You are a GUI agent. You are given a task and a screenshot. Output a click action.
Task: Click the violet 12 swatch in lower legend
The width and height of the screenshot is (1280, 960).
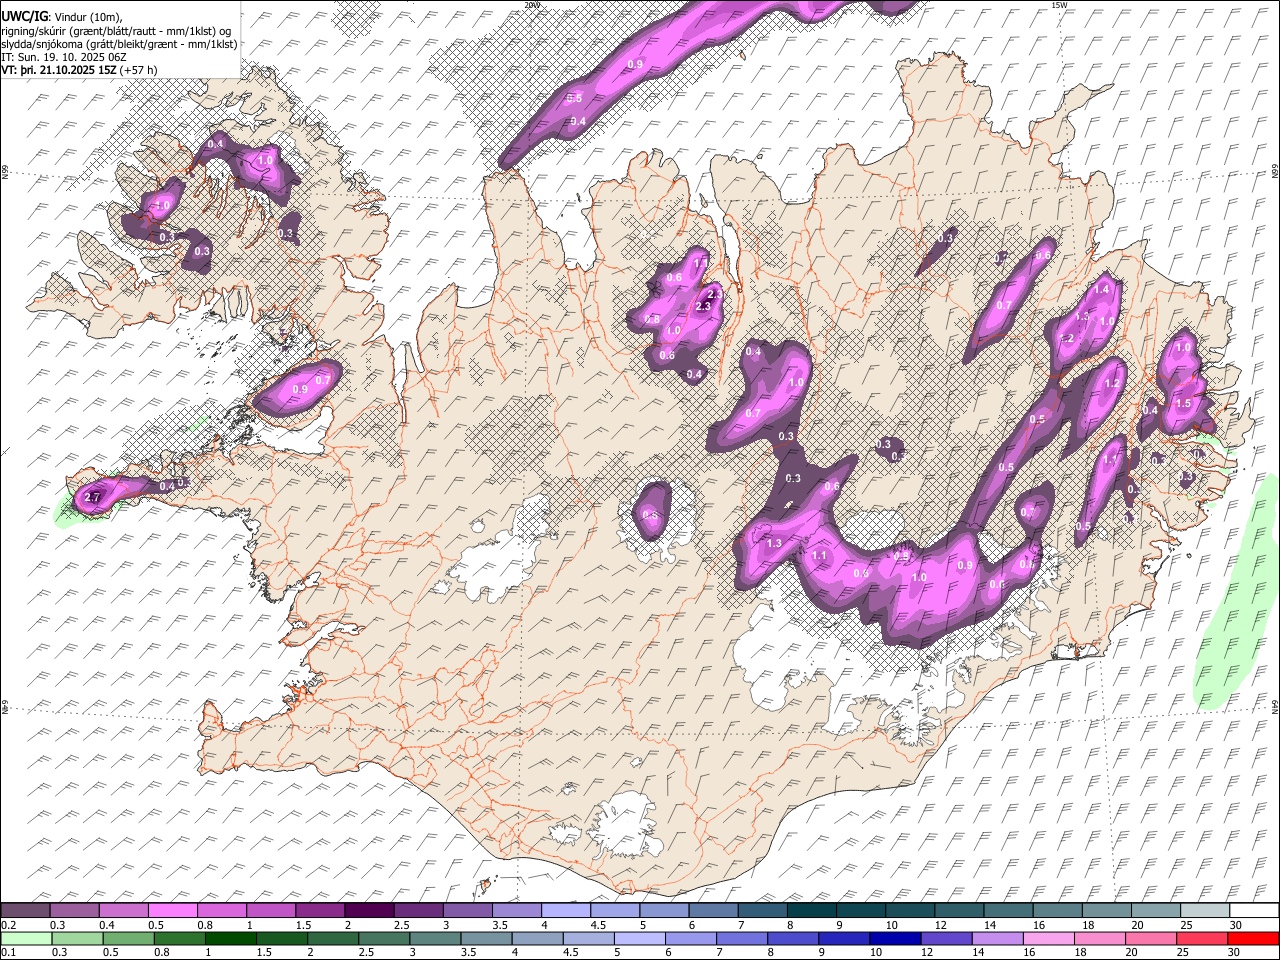click(945, 938)
